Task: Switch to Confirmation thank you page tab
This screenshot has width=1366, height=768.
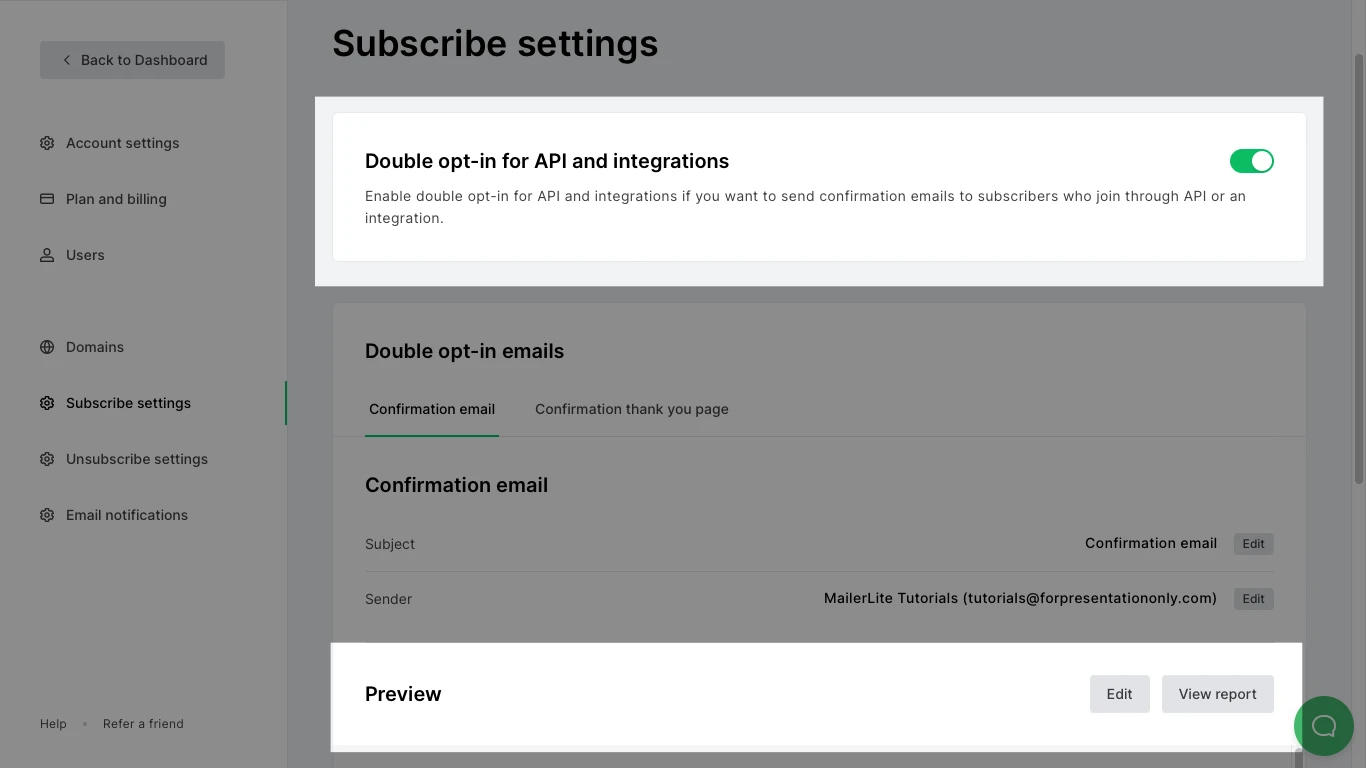Action: coord(631,409)
